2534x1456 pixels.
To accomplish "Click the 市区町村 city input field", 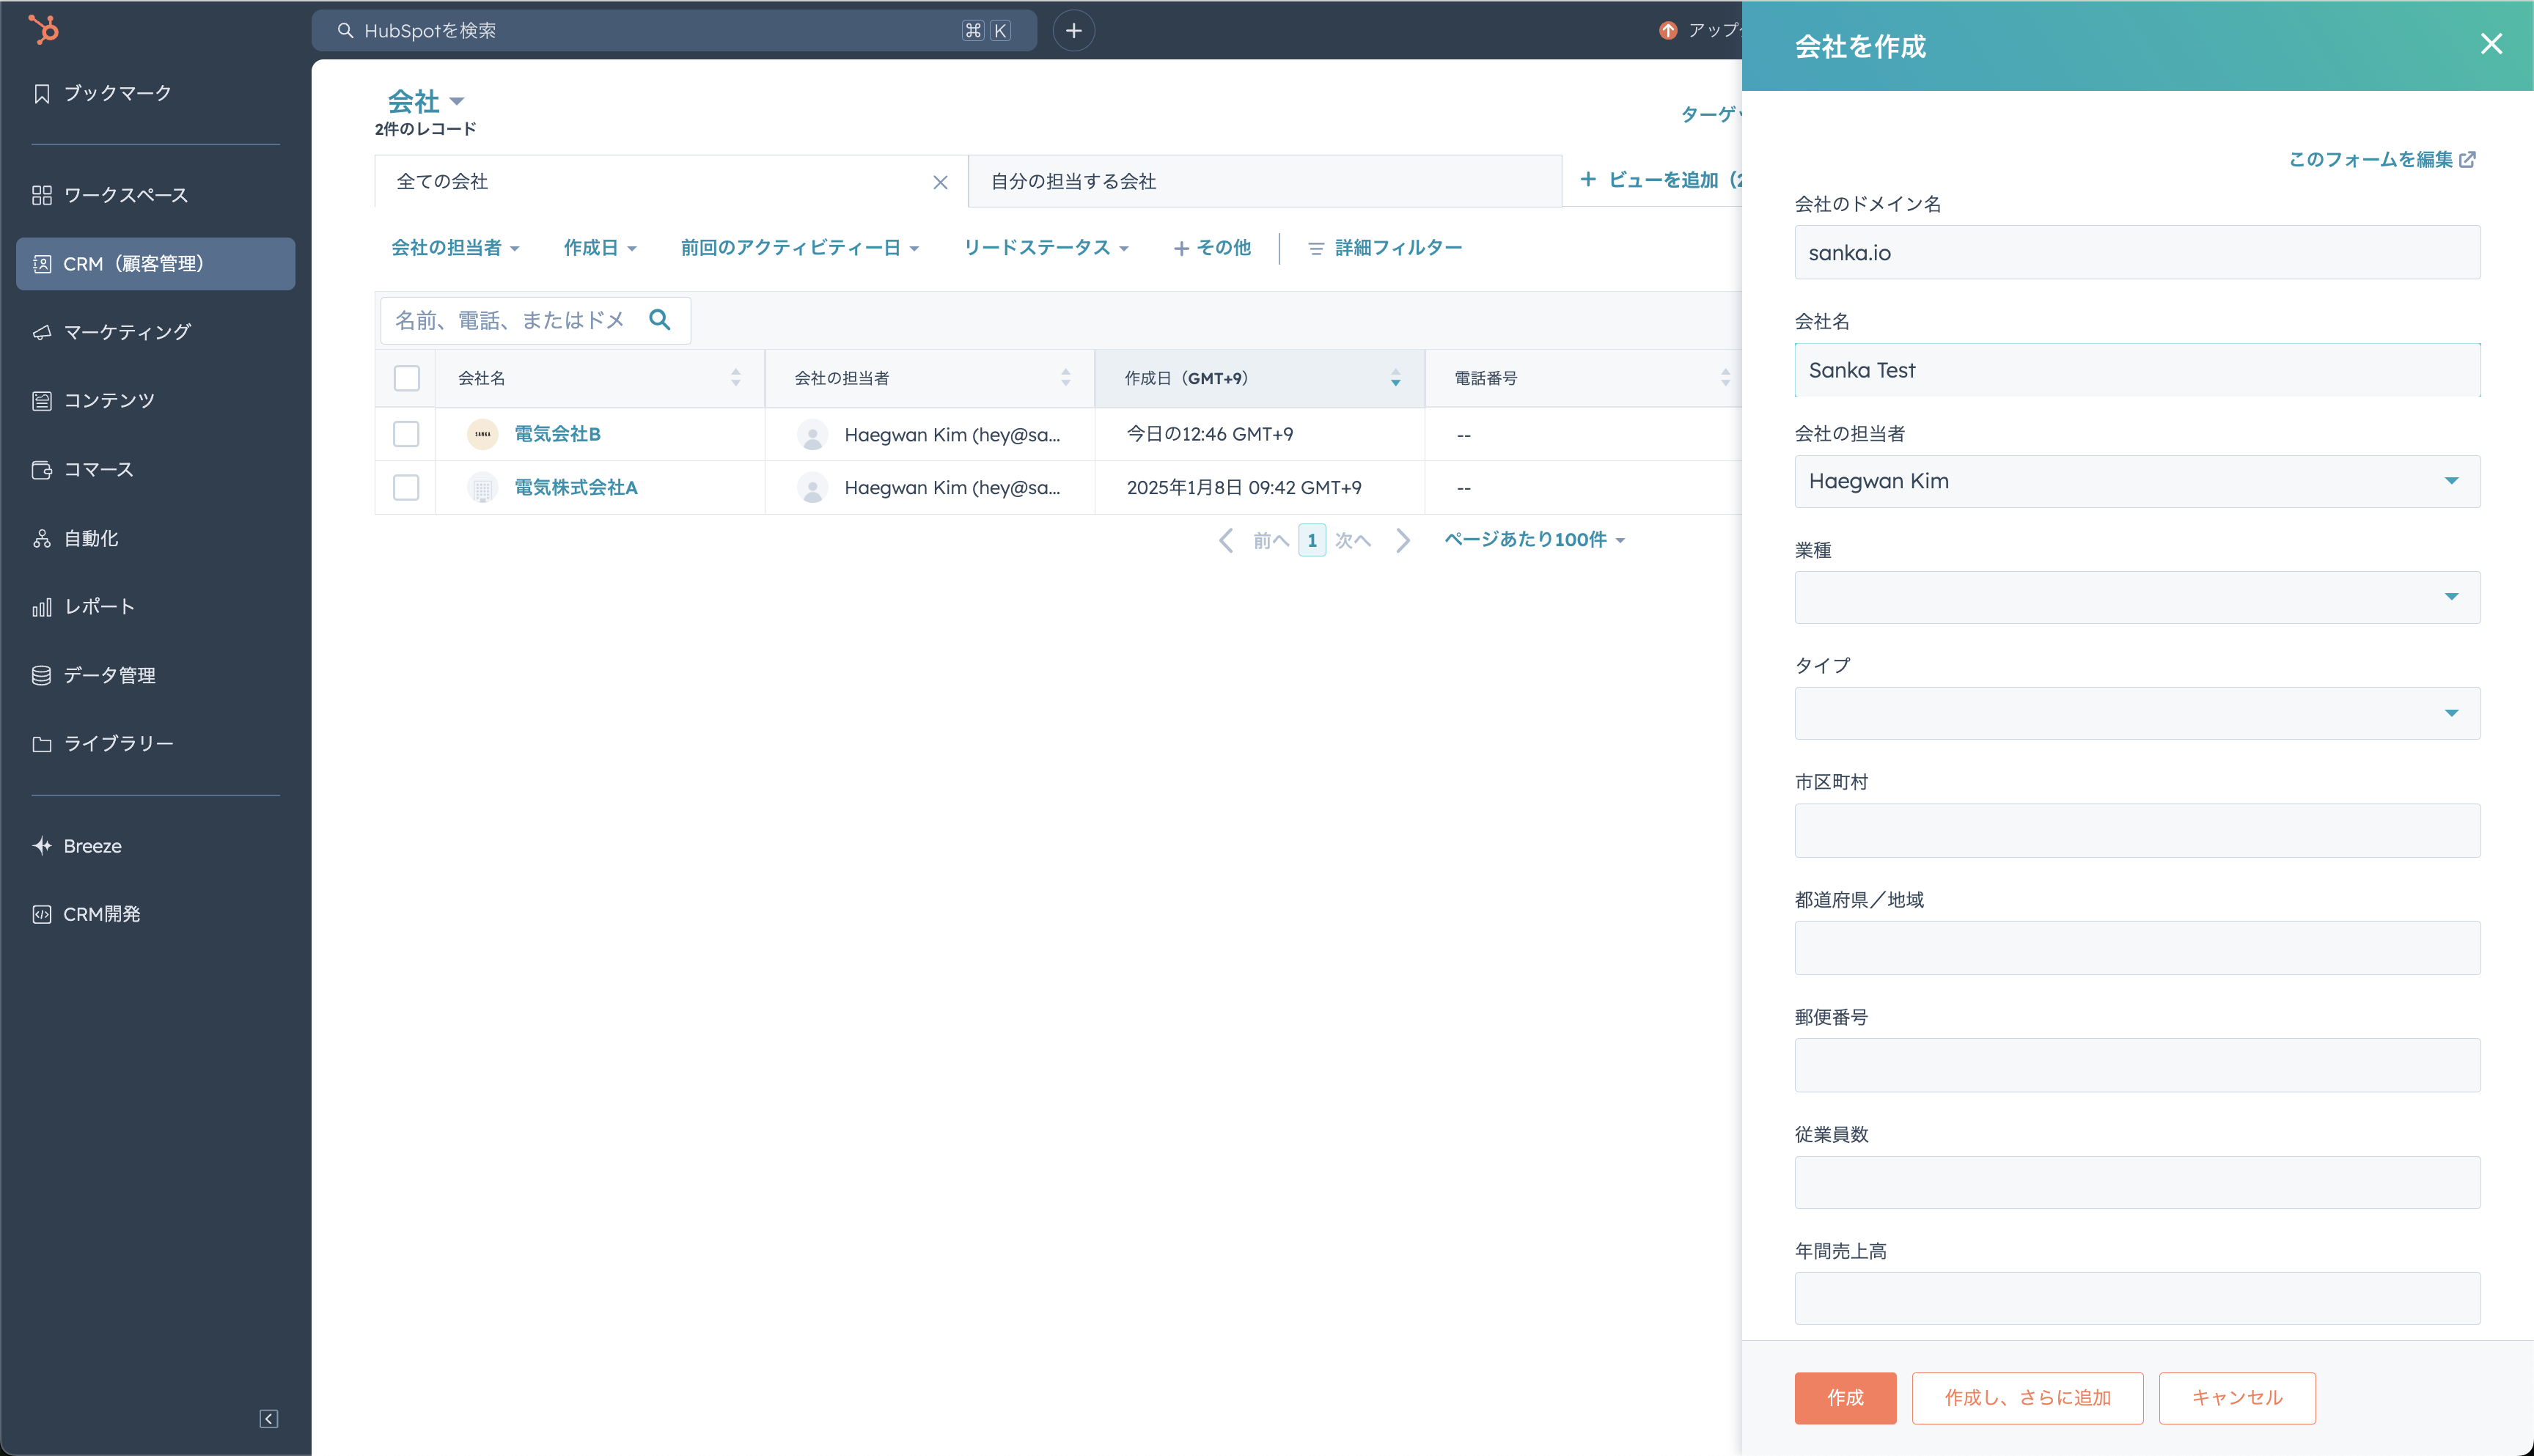I will [x=2137, y=830].
